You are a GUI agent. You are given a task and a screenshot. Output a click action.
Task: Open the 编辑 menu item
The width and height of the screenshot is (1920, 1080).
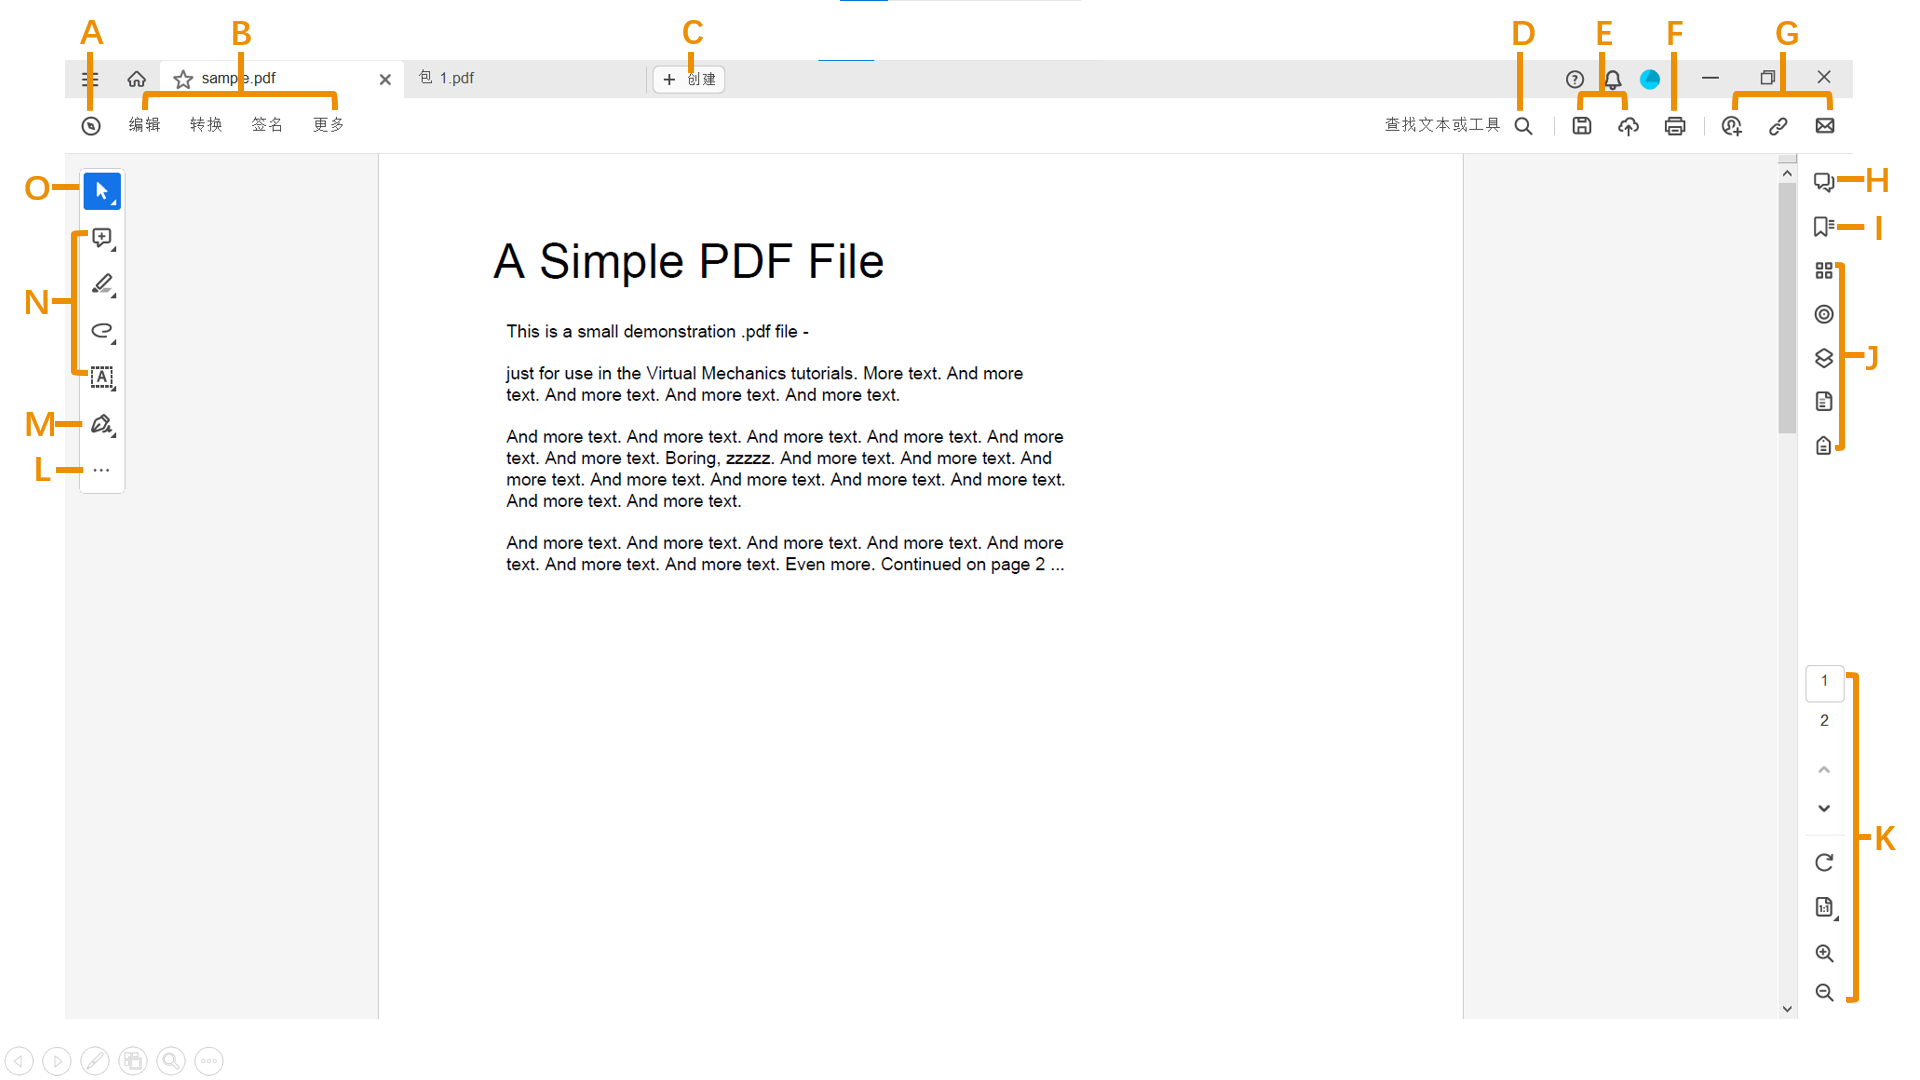pyautogui.click(x=145, y=125)
